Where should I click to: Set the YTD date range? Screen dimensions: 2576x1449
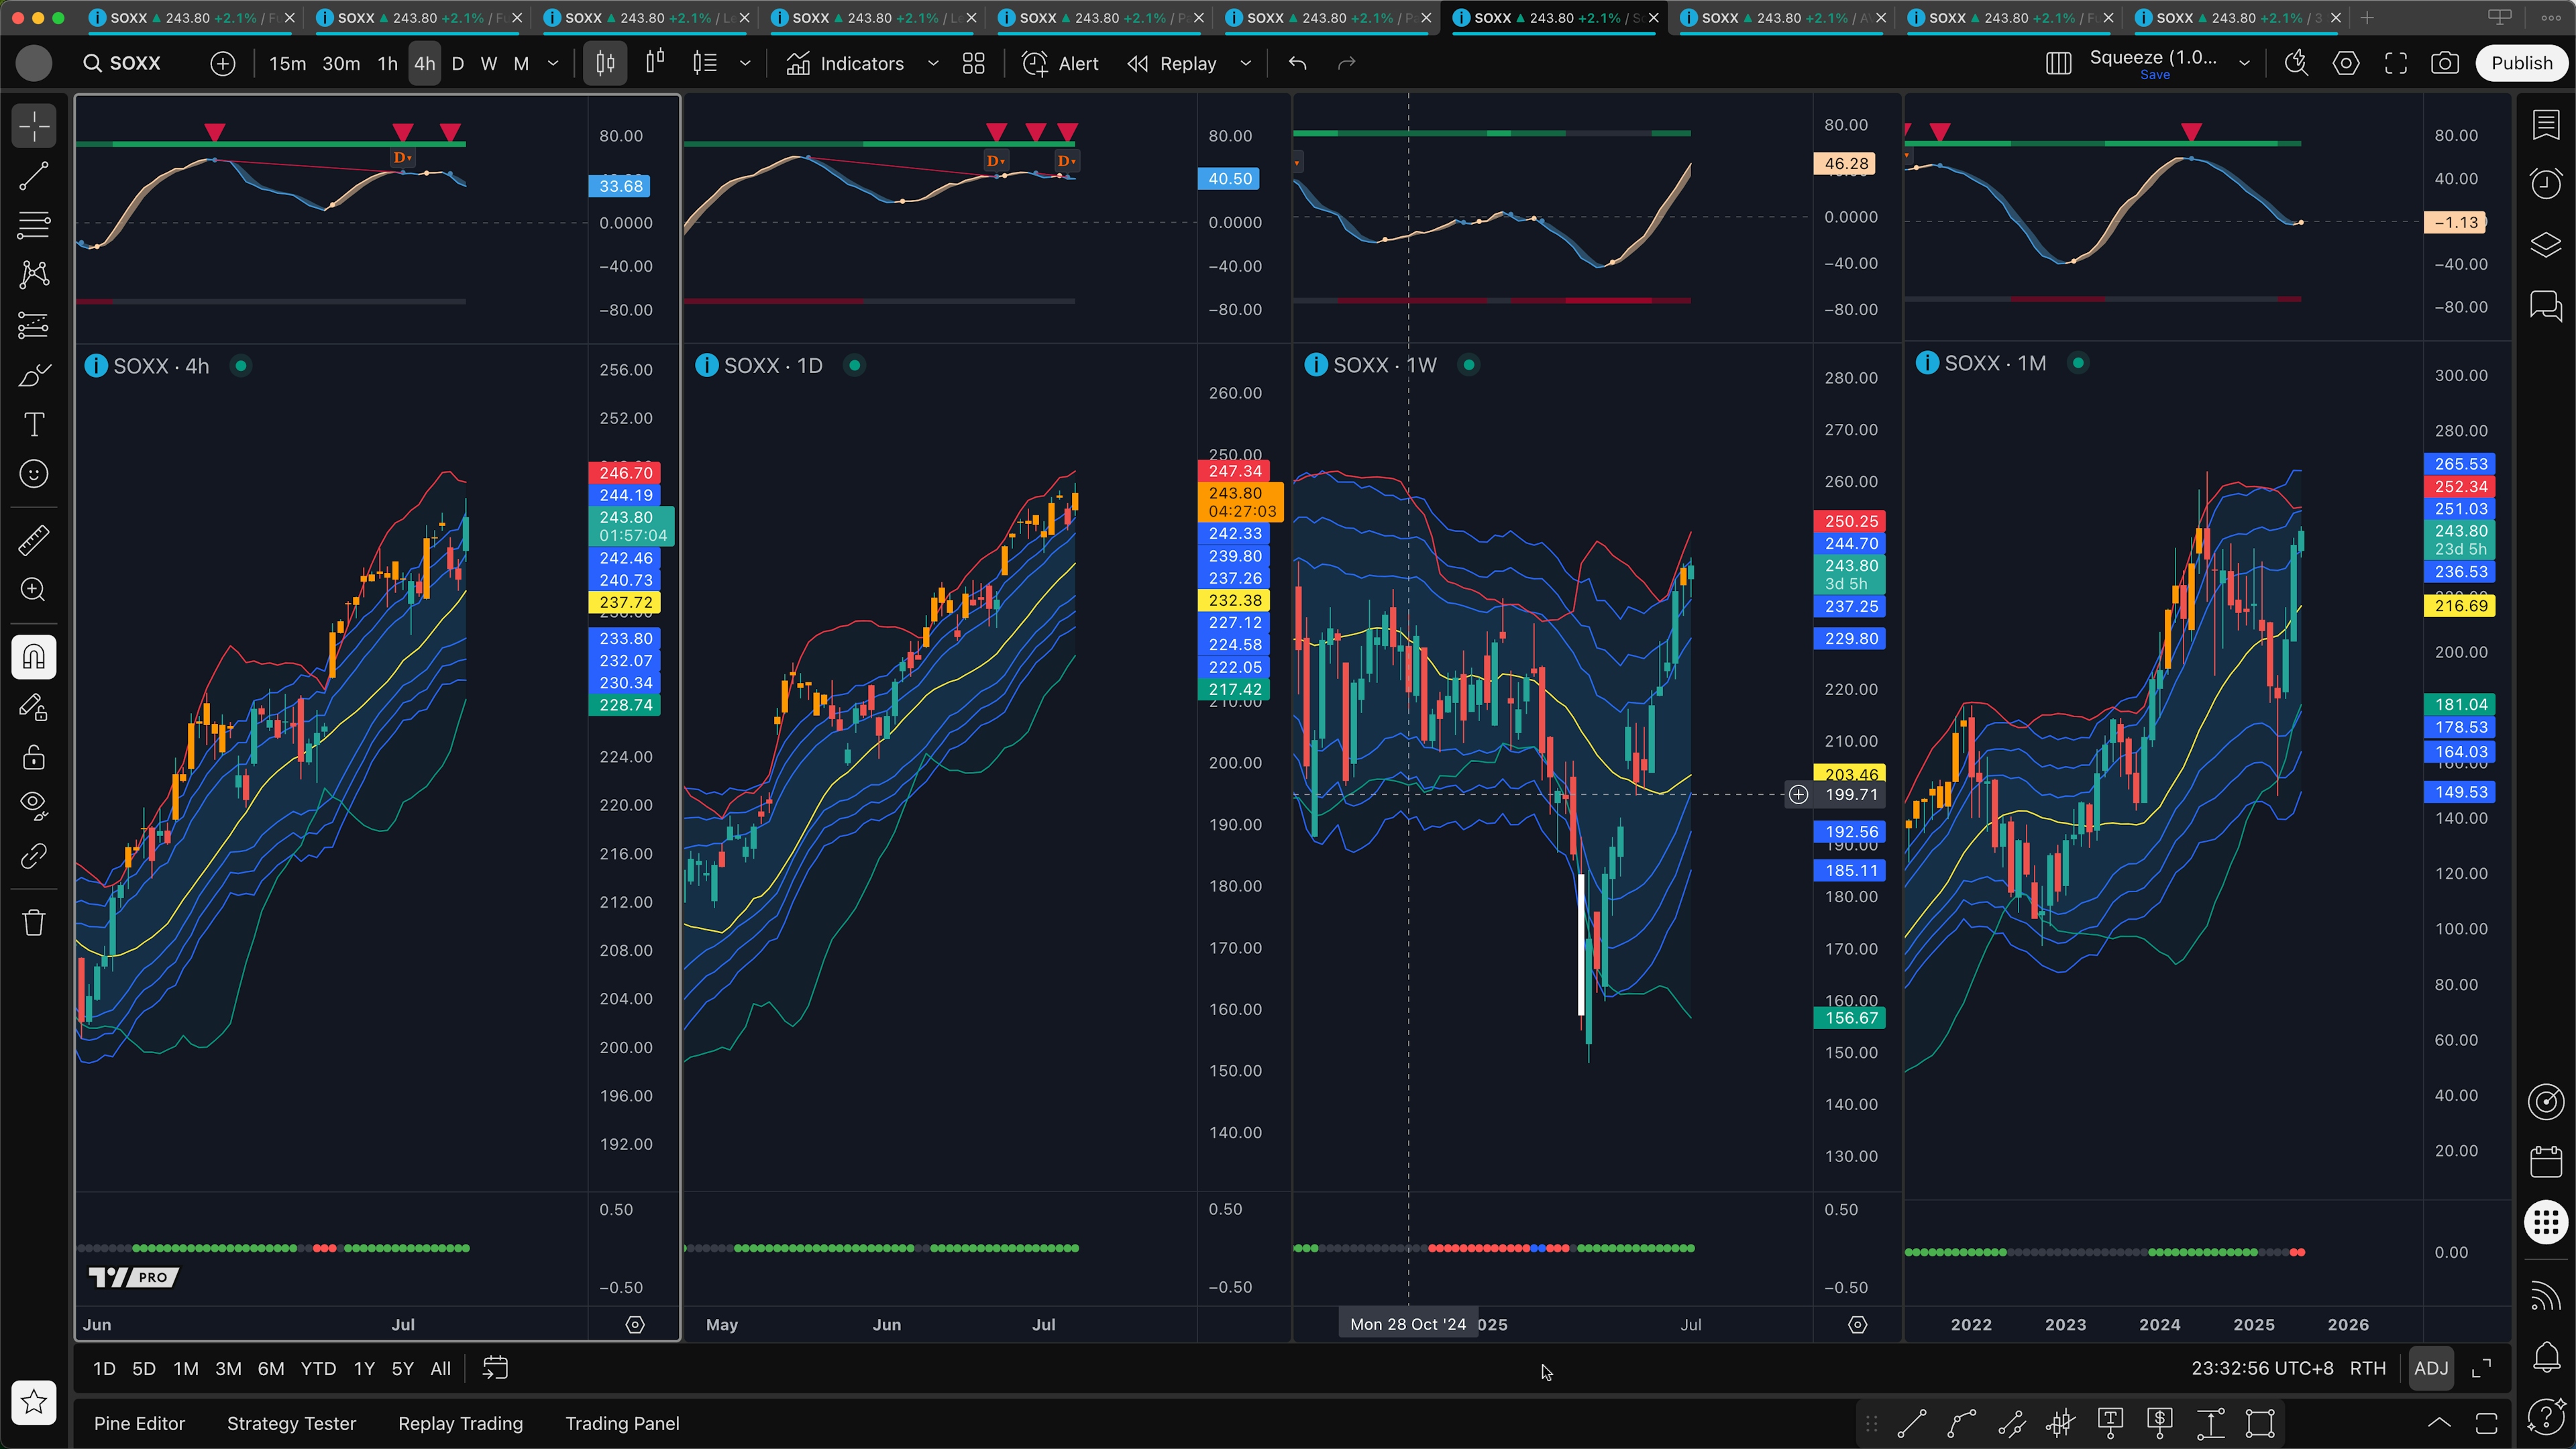[318, 1369]
